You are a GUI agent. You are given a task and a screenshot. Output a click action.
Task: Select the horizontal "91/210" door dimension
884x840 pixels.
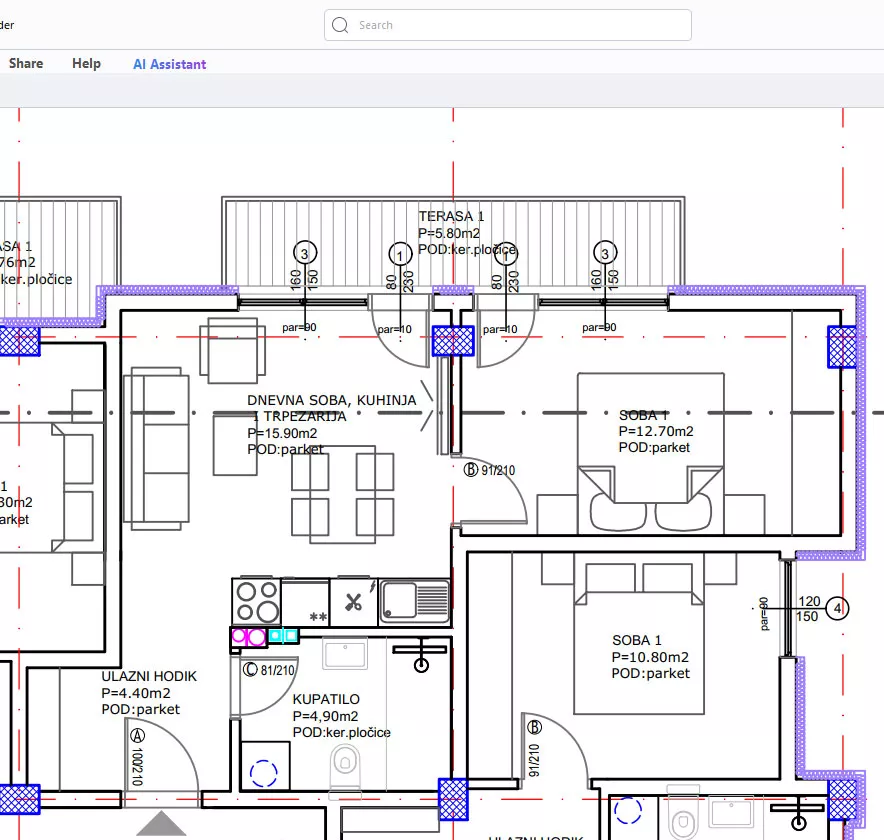498,470
